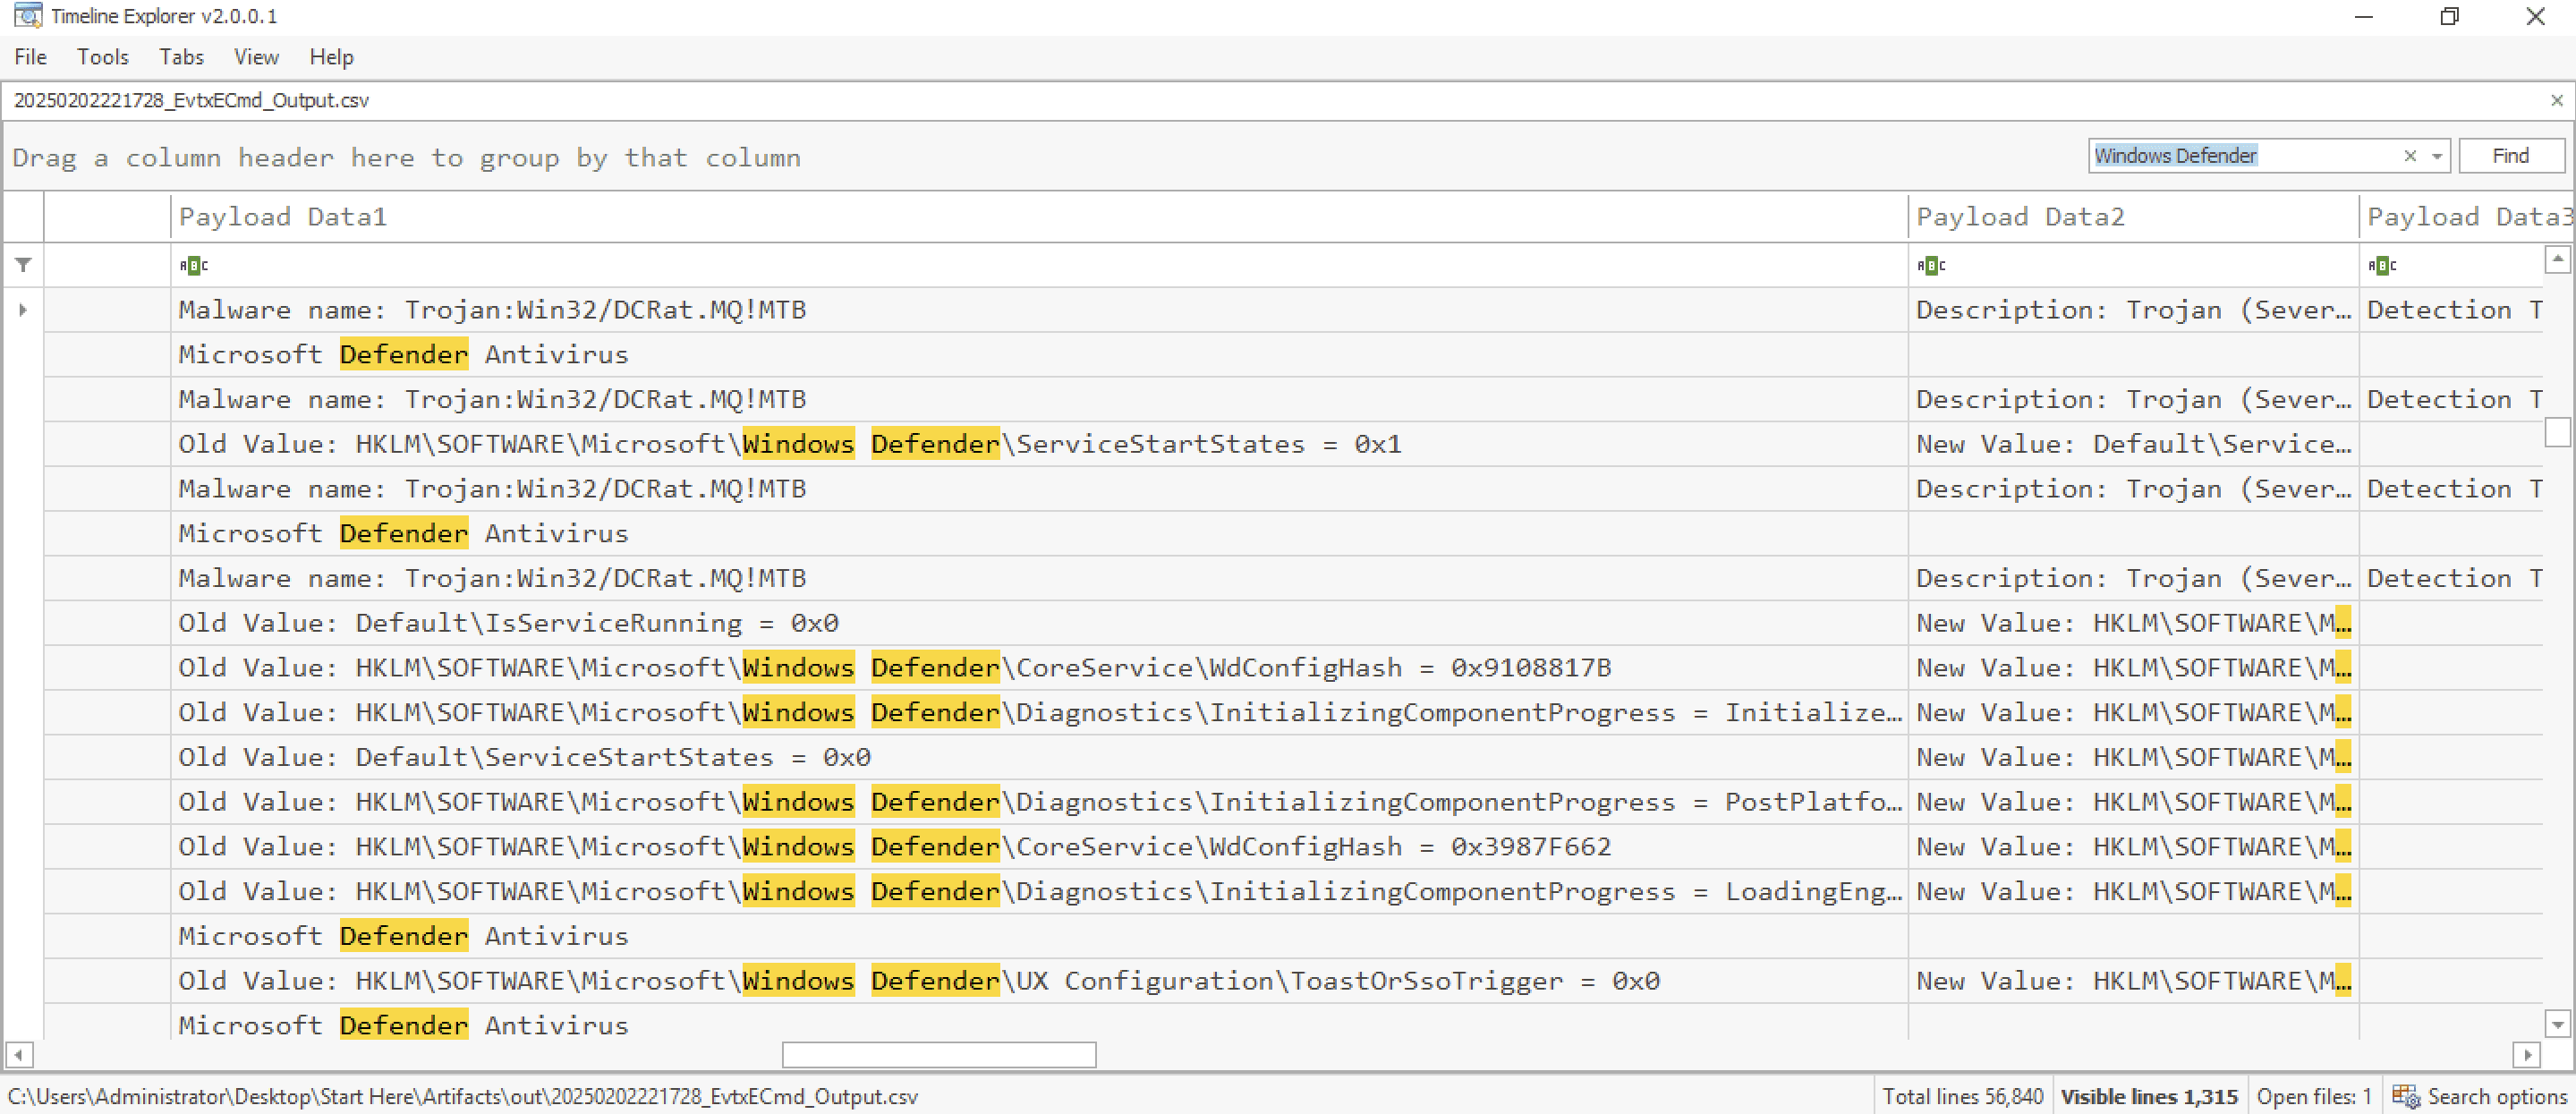The height and width of the screenshot is (1114, 2576).
Task: Expand the first row indicator arrow
Action: tap(23, 310)
